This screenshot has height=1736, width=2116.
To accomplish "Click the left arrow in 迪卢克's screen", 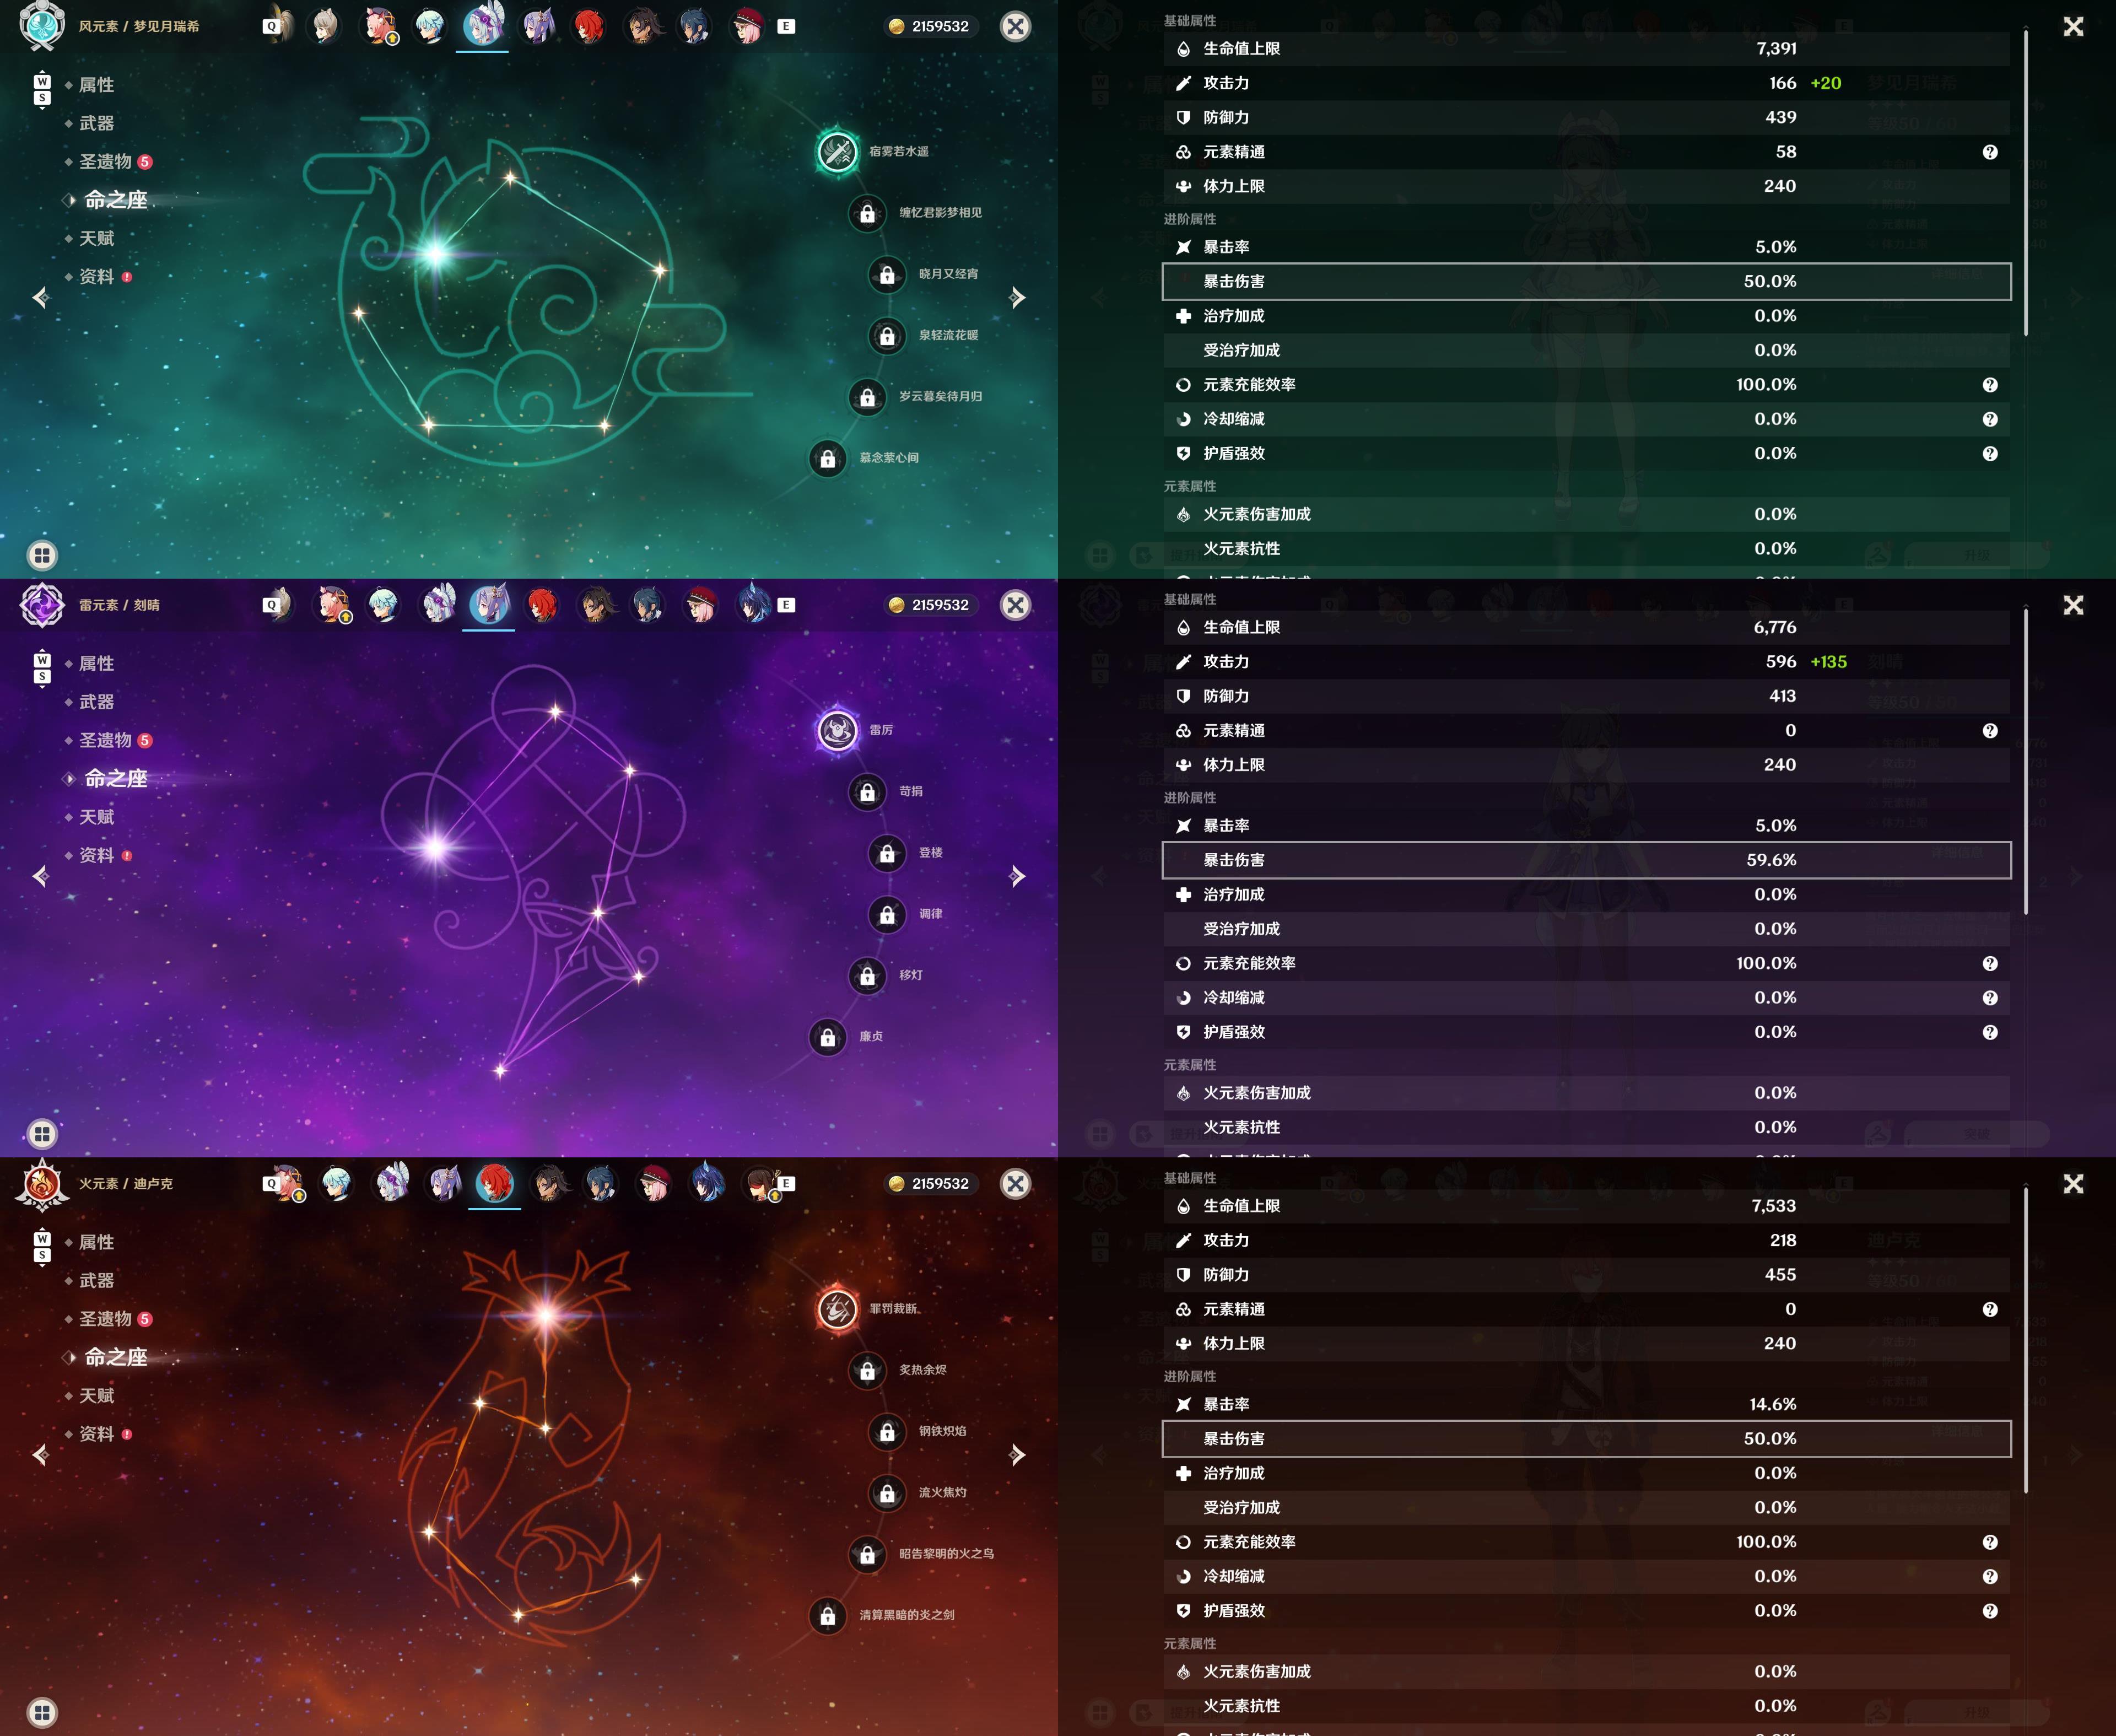I will pos(41,1454).
